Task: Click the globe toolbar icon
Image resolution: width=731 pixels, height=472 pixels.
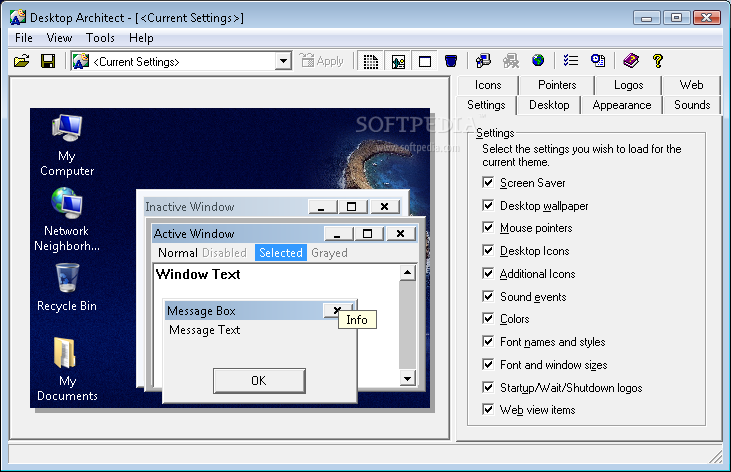Action: pos(538,60)
